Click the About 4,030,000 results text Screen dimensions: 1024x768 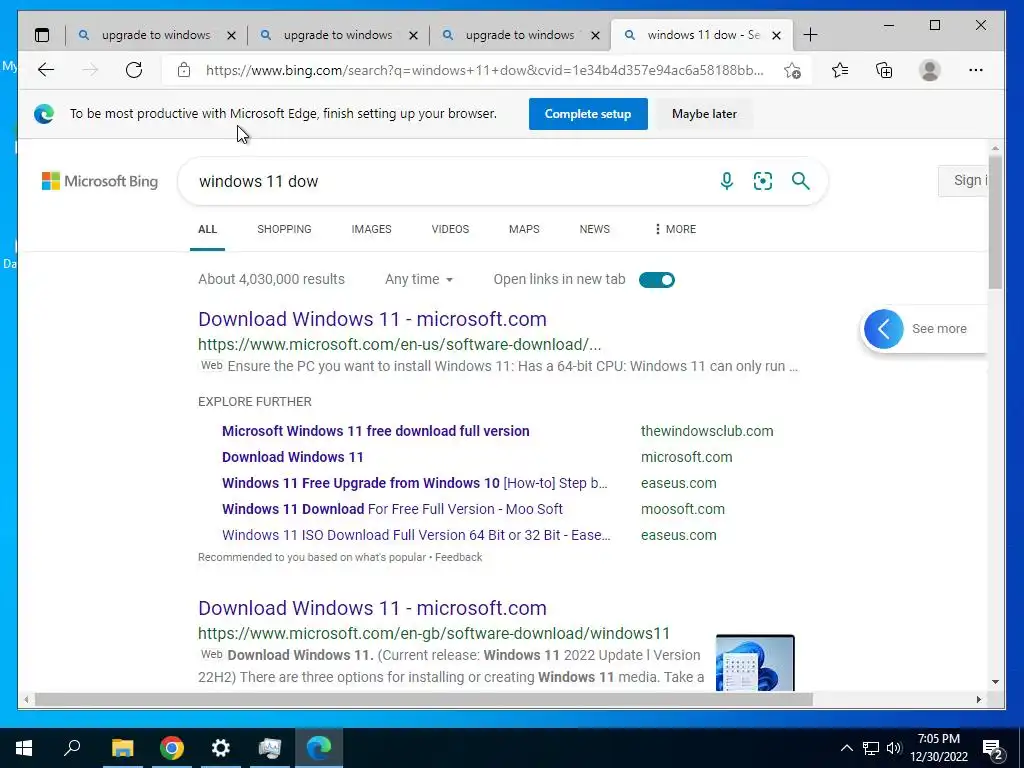coord(271,280)
